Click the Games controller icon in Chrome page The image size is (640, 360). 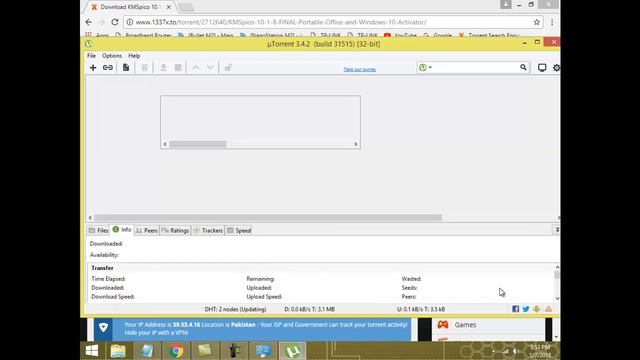[443, 324]
